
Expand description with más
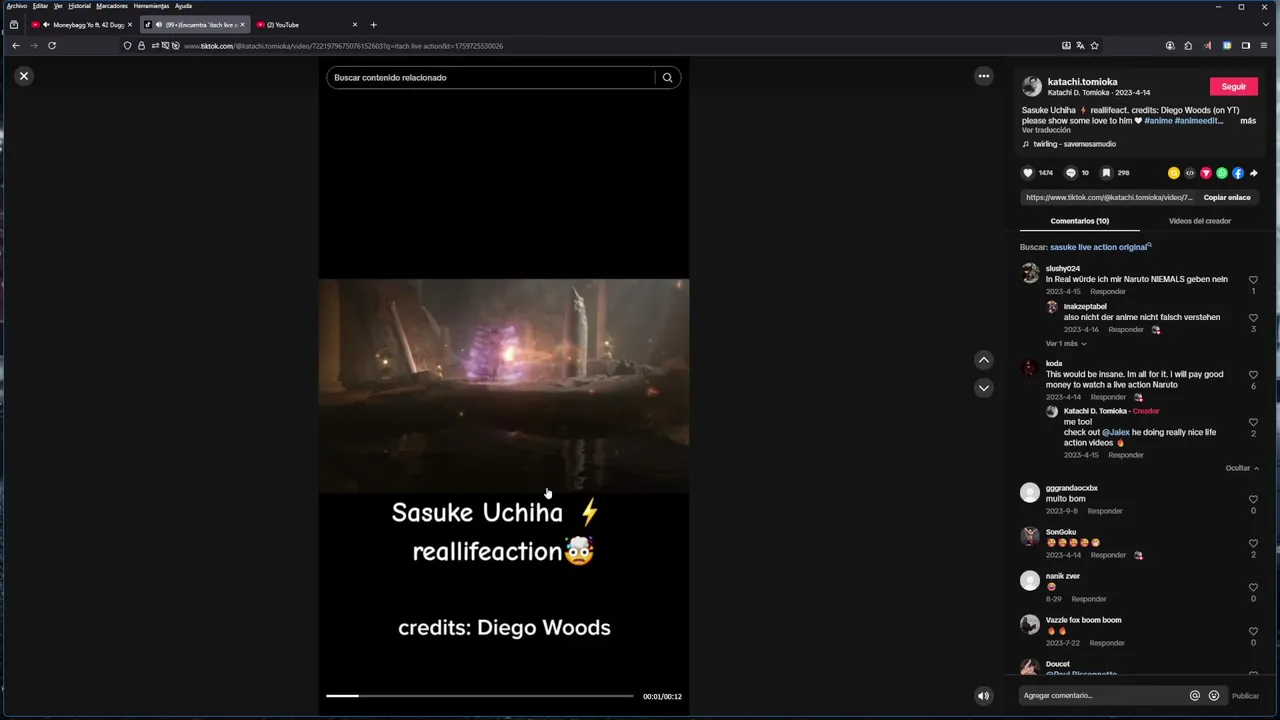point(1248,121)
